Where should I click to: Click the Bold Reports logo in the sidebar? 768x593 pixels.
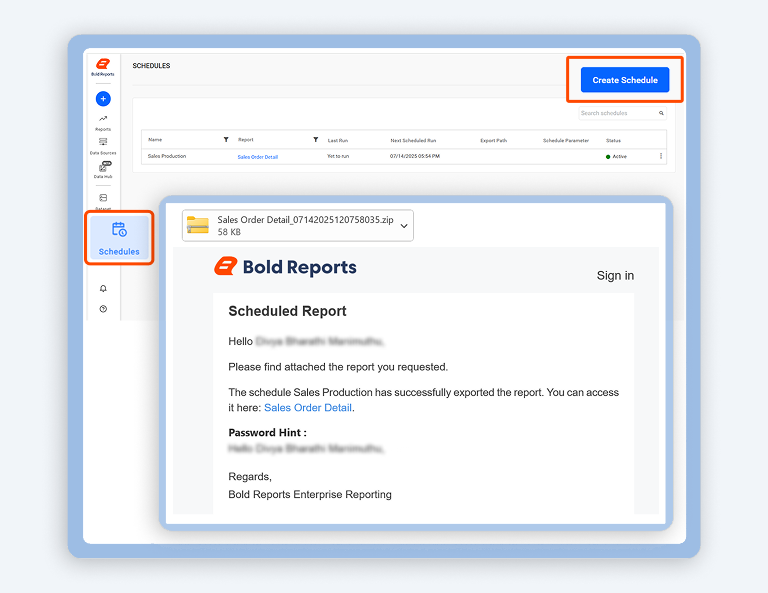pyautogui.click(x=103, y=67)
